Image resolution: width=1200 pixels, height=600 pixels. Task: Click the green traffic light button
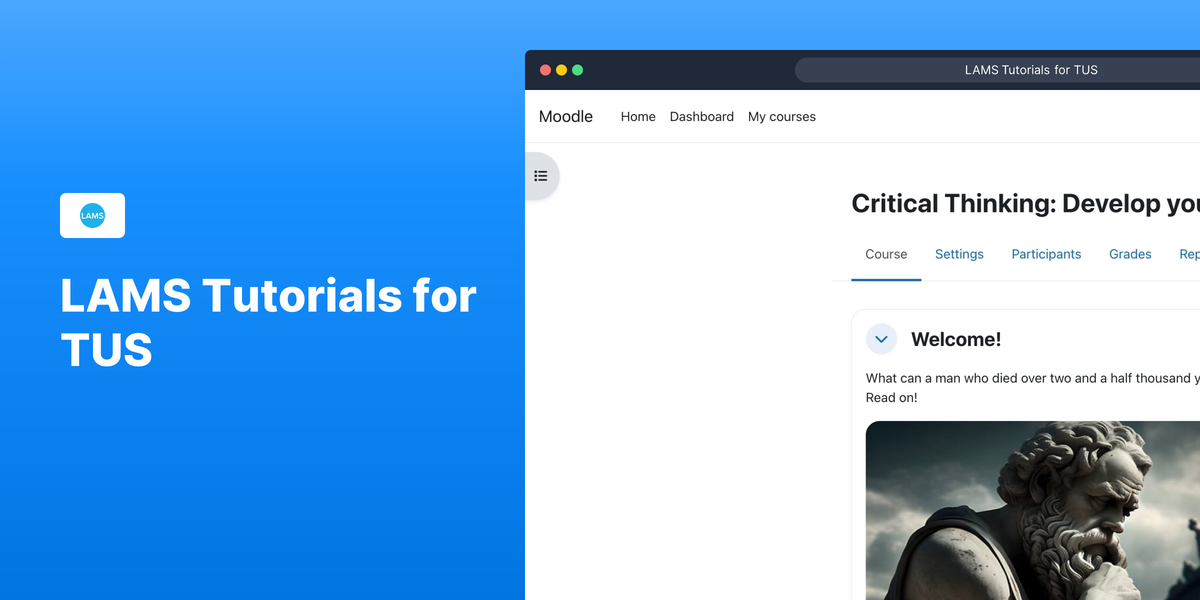coord(577,70)
